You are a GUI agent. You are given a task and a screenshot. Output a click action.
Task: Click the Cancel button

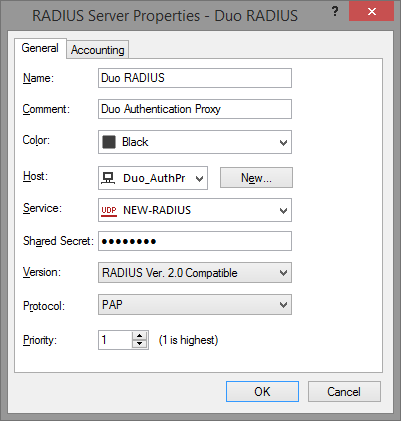point(344,392)
